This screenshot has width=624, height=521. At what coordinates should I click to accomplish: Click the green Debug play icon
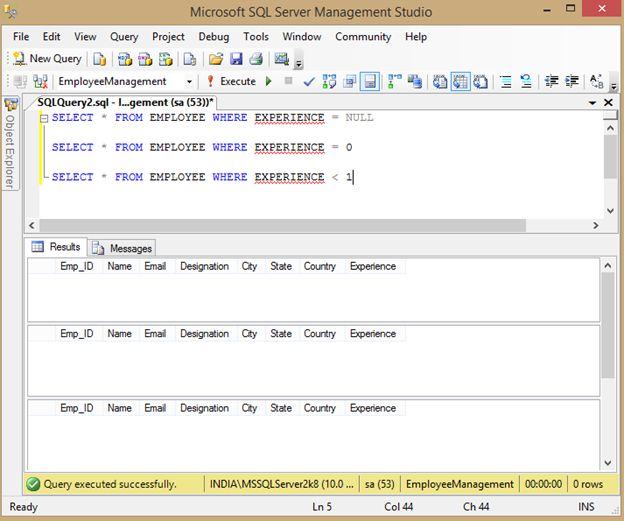pos(267,81)
